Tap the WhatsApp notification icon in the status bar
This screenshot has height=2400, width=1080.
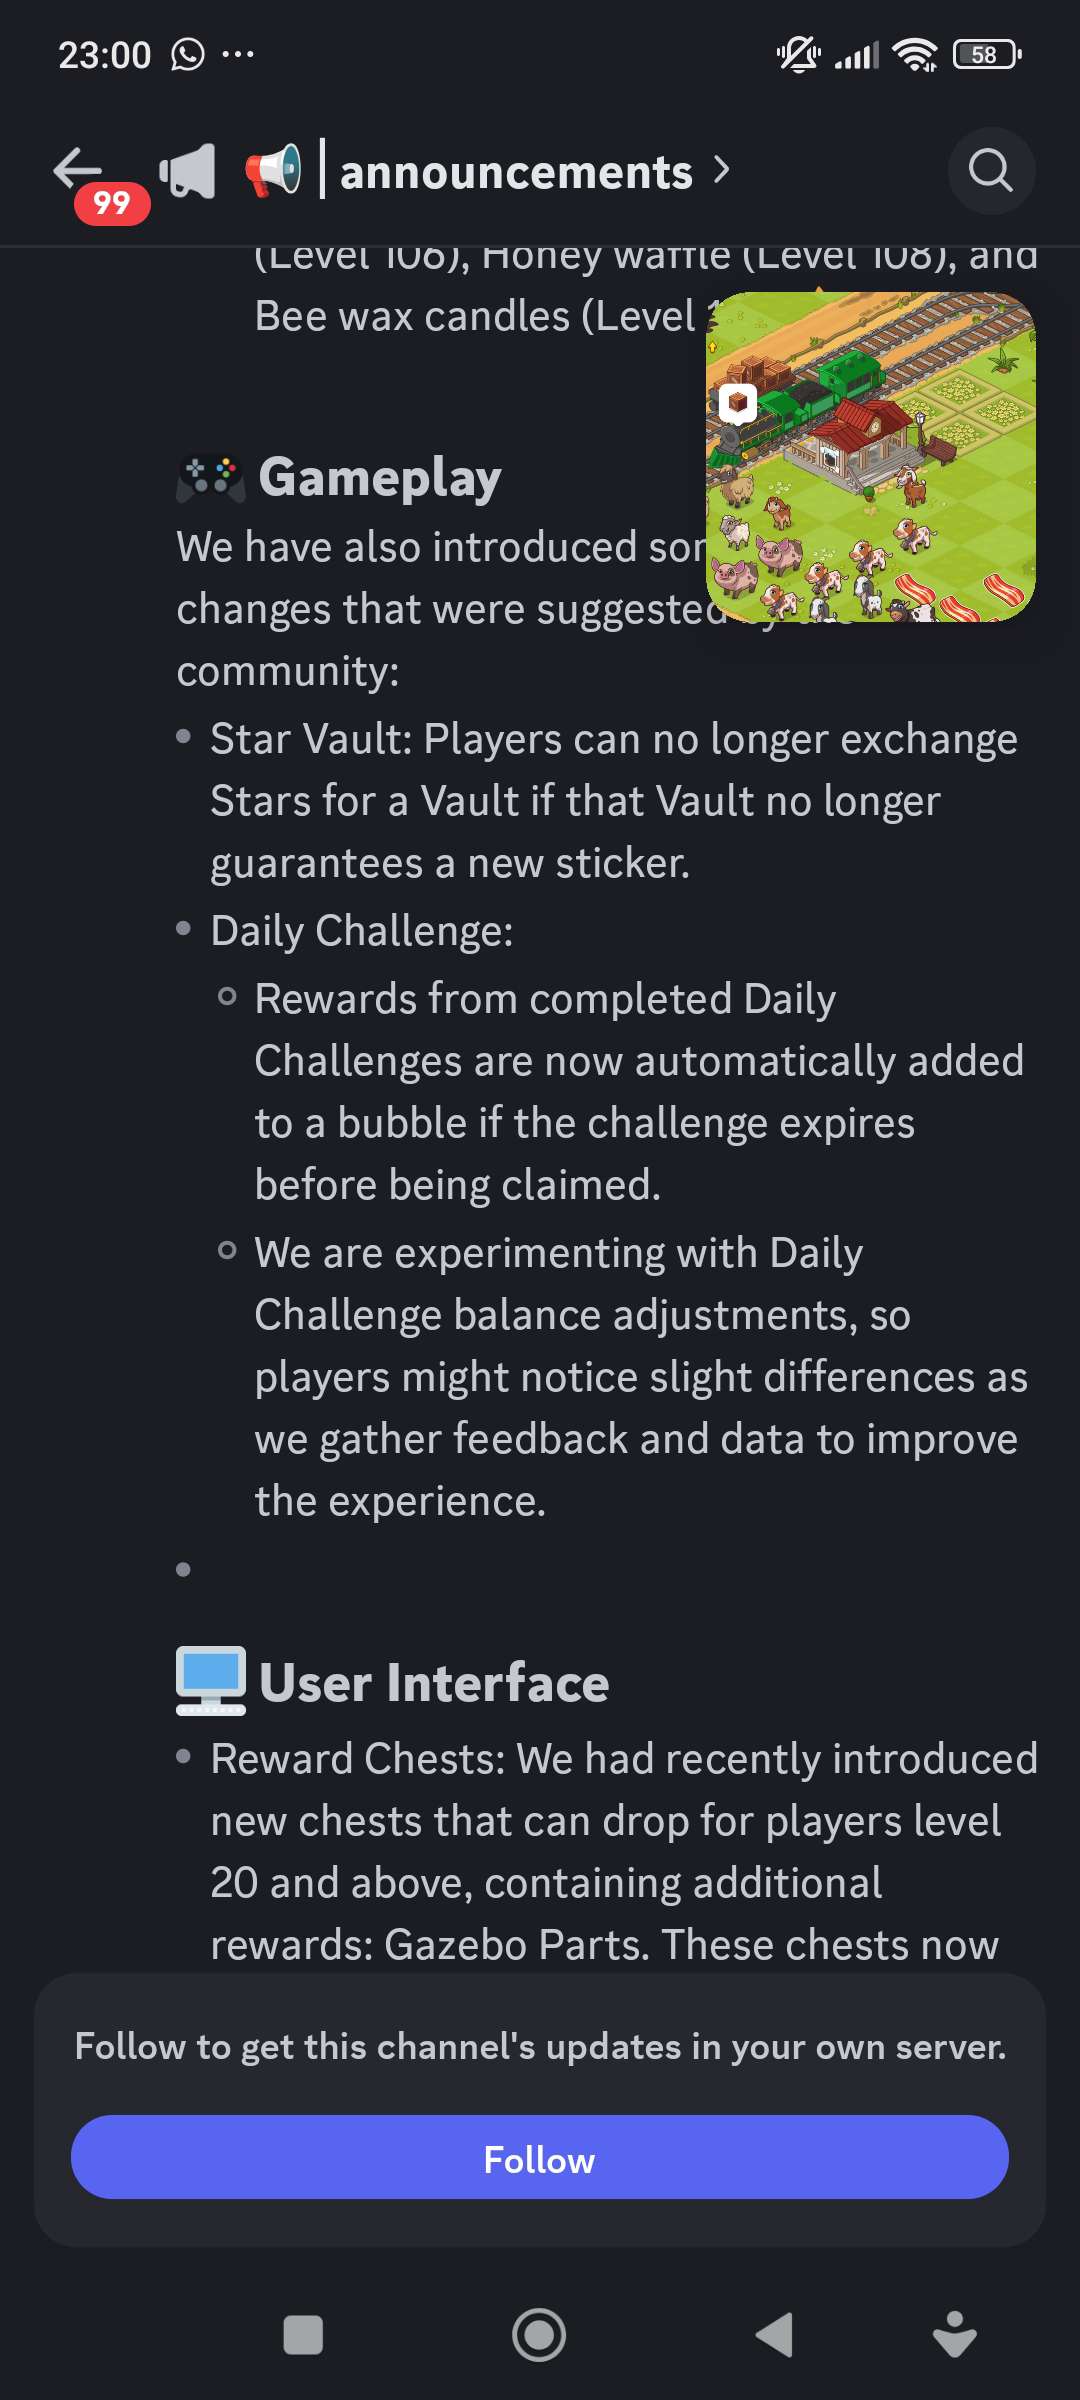[x=187, y=54]
